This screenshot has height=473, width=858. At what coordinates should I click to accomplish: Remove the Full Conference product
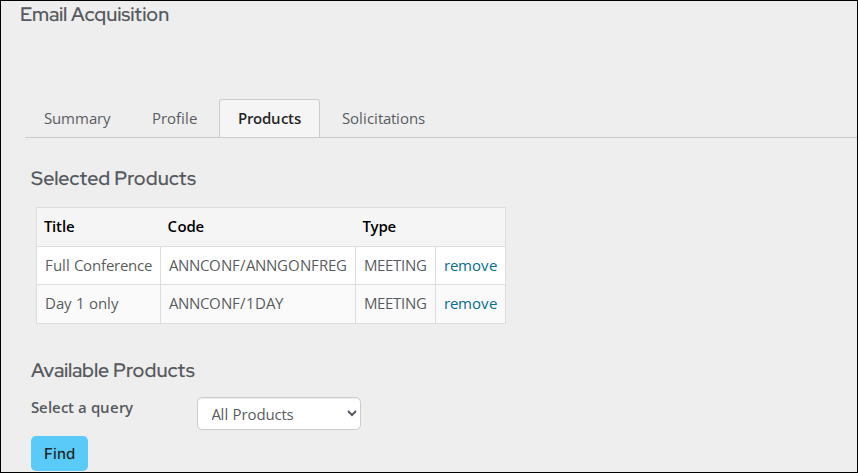[x=471, y=266]
